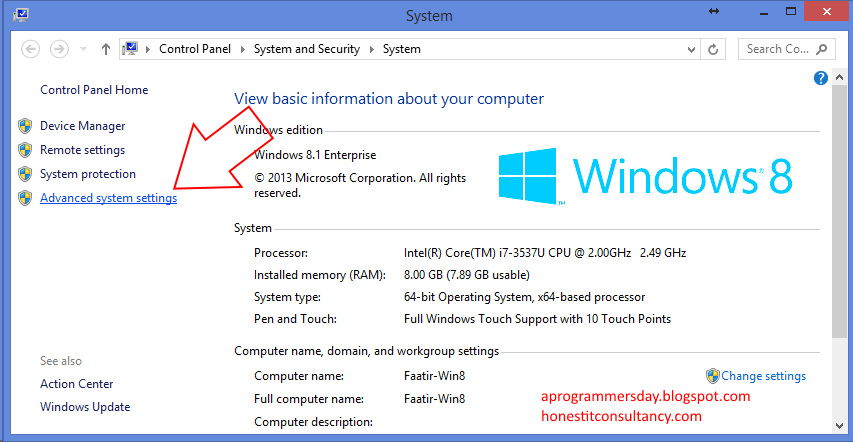Click the search magnifier icon
Screen dimensions: 853x442
tap(823, 49)
